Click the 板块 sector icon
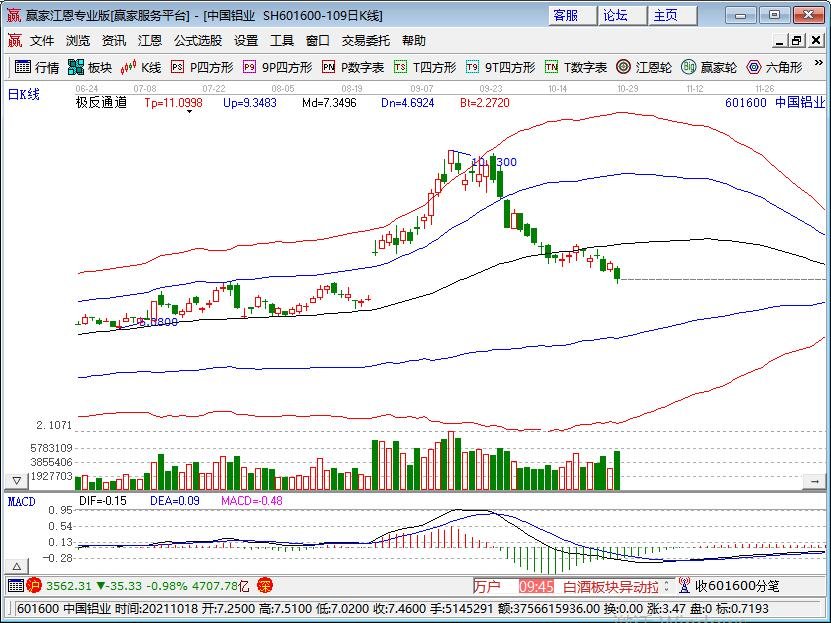The height and width of the screenshot is (623, 831). click(88, 67)
